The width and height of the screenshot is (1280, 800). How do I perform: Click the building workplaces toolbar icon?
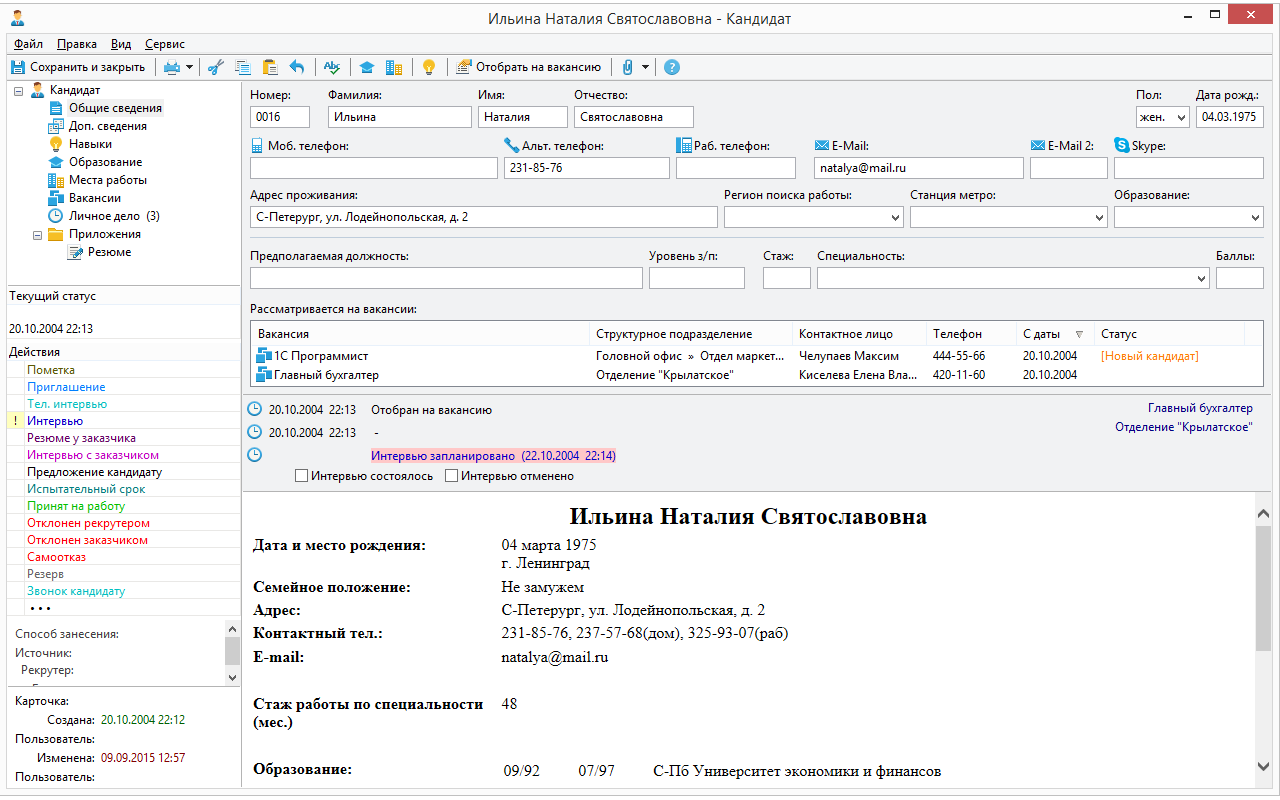394,67
